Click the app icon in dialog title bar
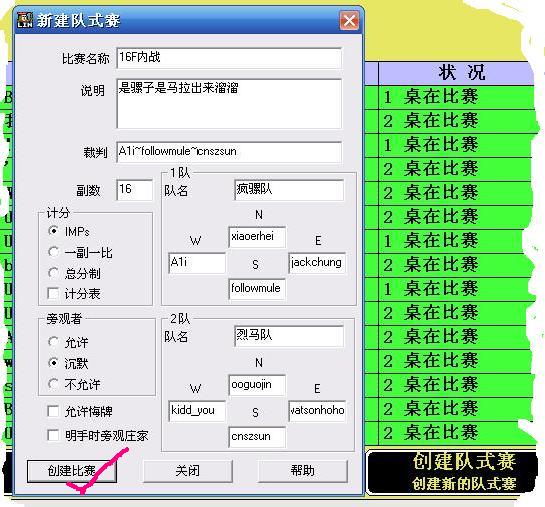The image size is (545, 507). pyautogui.click(x=25, y=20)
